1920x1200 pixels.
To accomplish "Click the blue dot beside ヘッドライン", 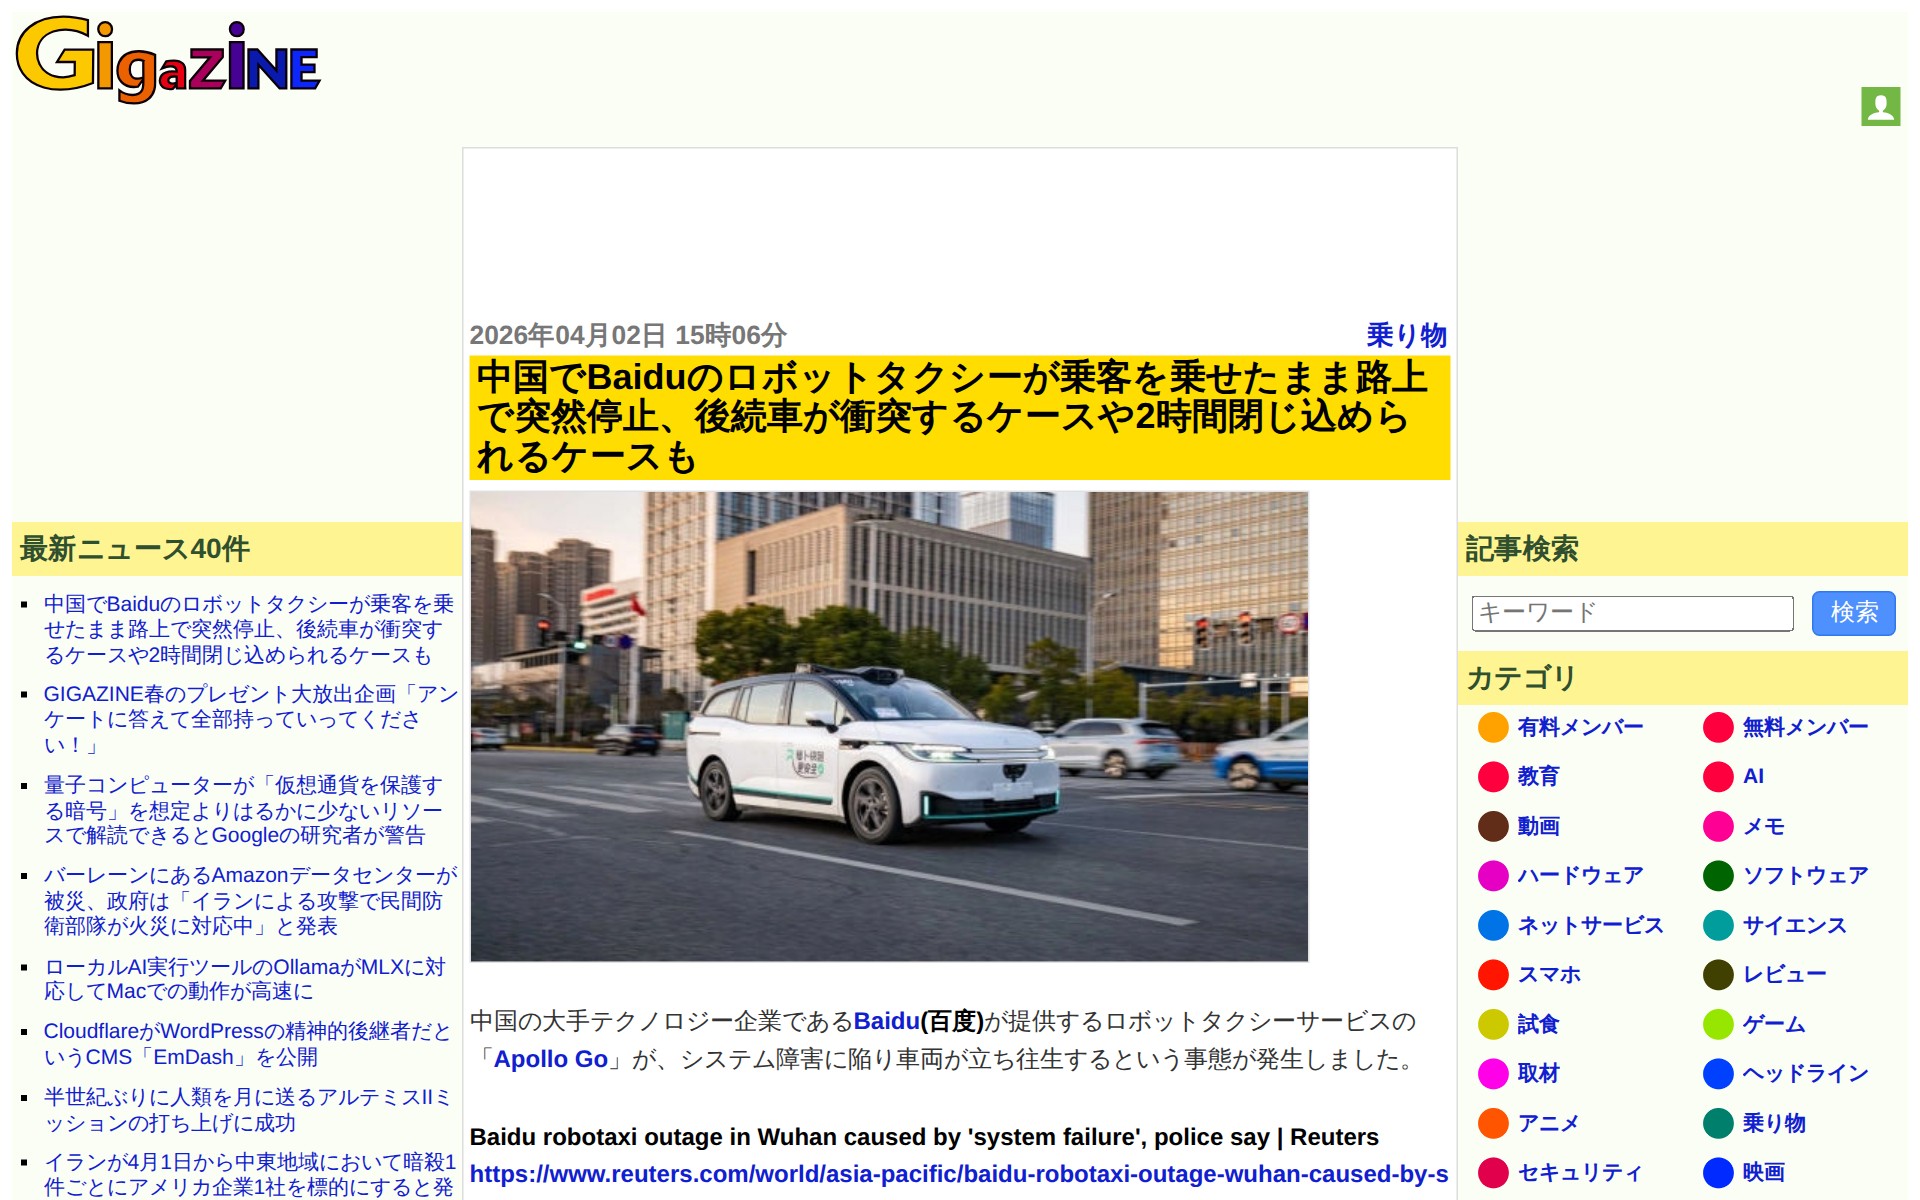I will pyautogui.click(x=1718, y=1073).
